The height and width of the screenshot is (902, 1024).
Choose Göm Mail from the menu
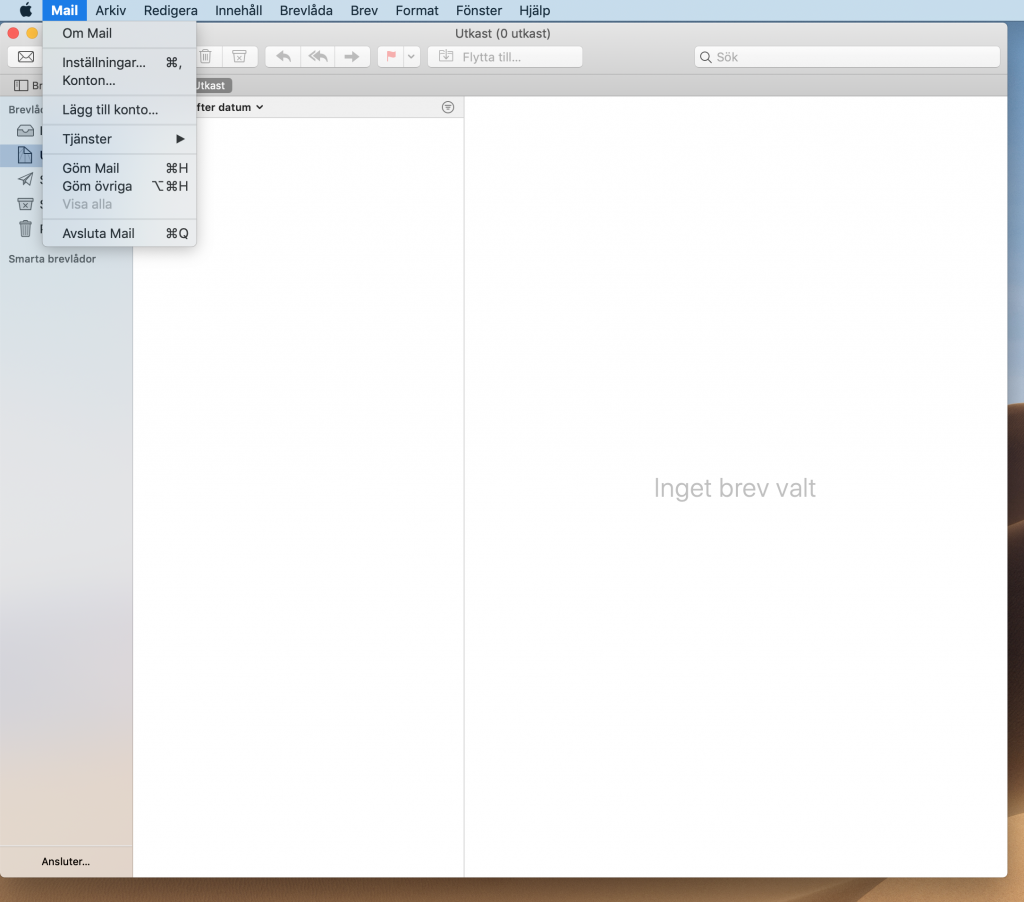pos(120,169)
